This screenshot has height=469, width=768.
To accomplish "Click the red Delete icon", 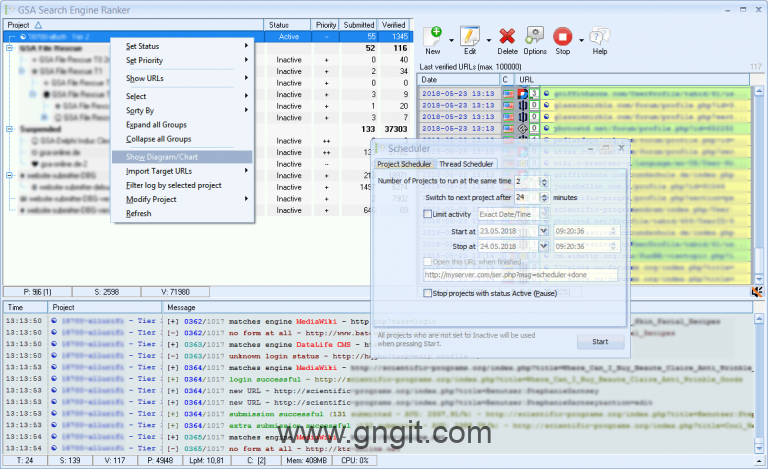I will click(x=508, y=38).
